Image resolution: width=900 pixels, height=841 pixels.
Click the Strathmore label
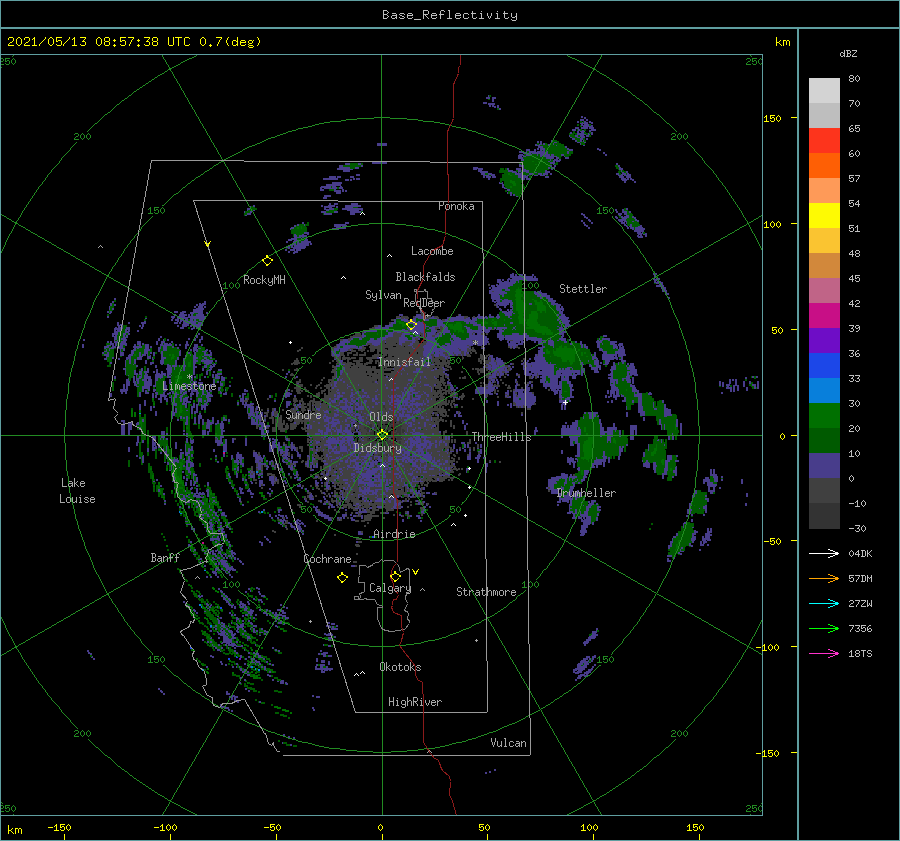click(486, 592)
